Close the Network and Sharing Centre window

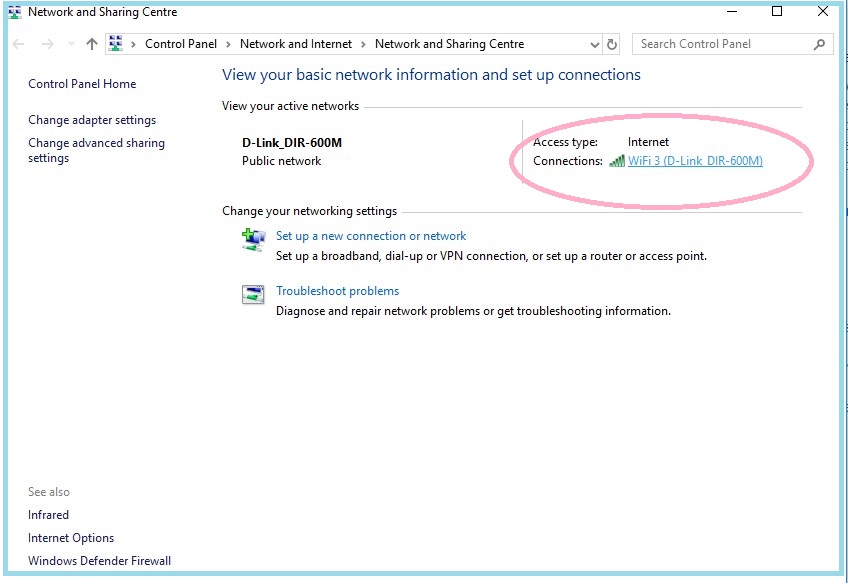tap(823, 11)
